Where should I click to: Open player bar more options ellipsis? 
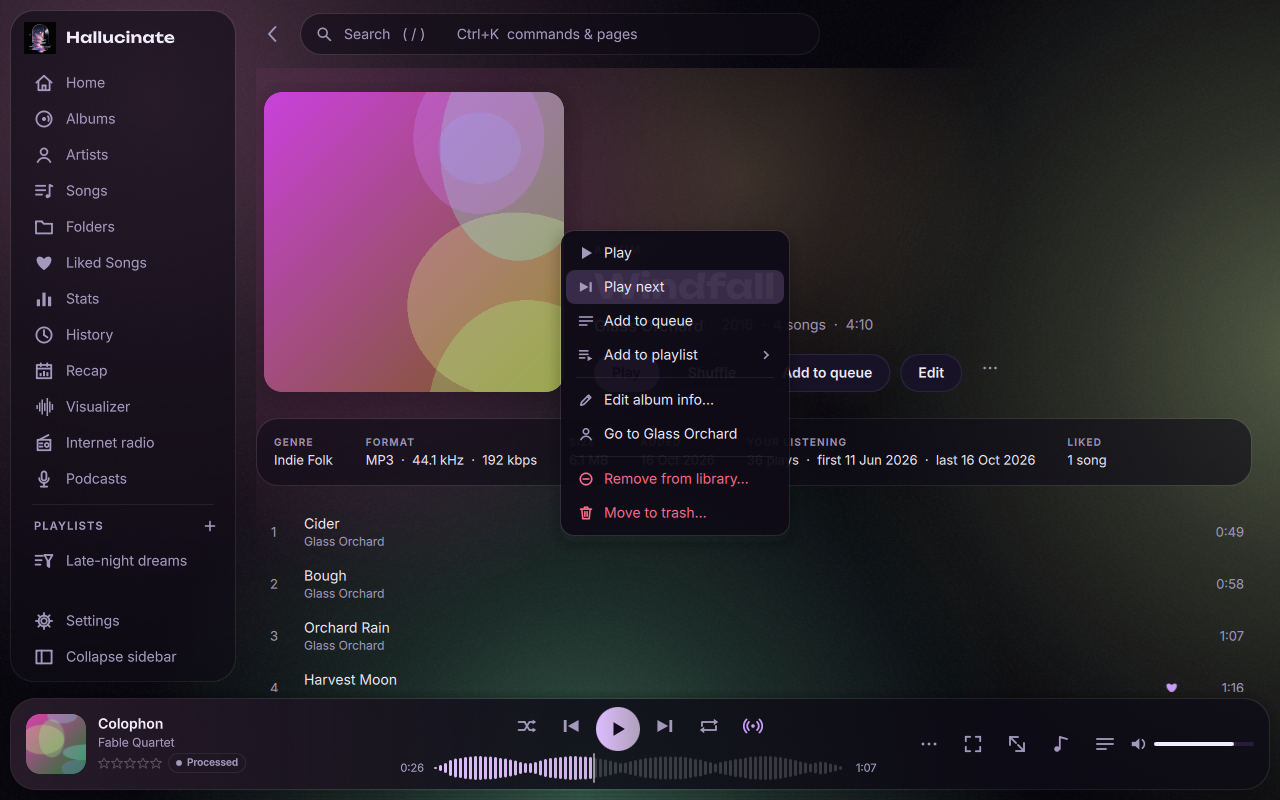tap(929, 744)
